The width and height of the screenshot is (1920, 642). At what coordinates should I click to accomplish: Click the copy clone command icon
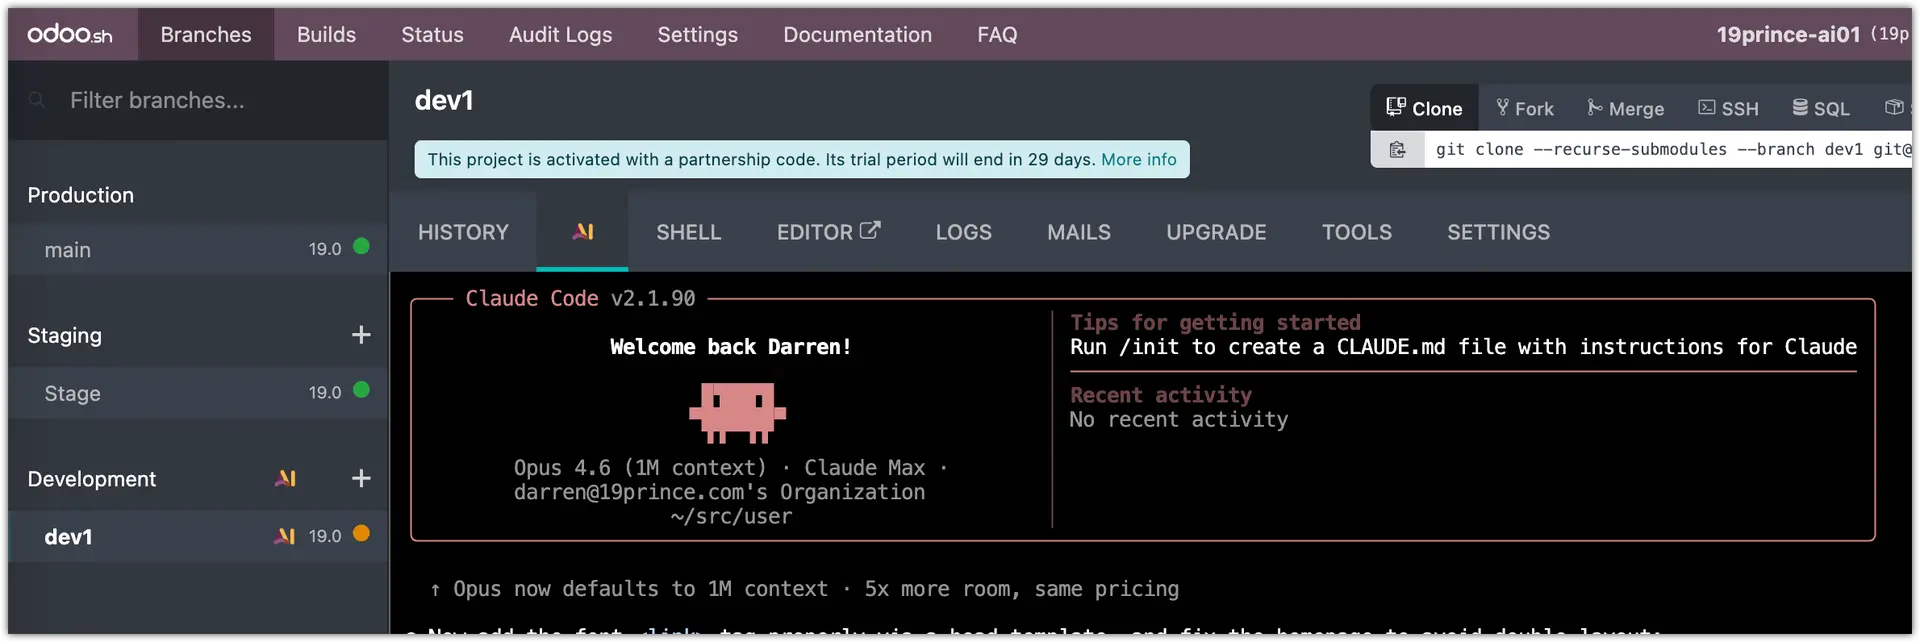point(1397,150)
